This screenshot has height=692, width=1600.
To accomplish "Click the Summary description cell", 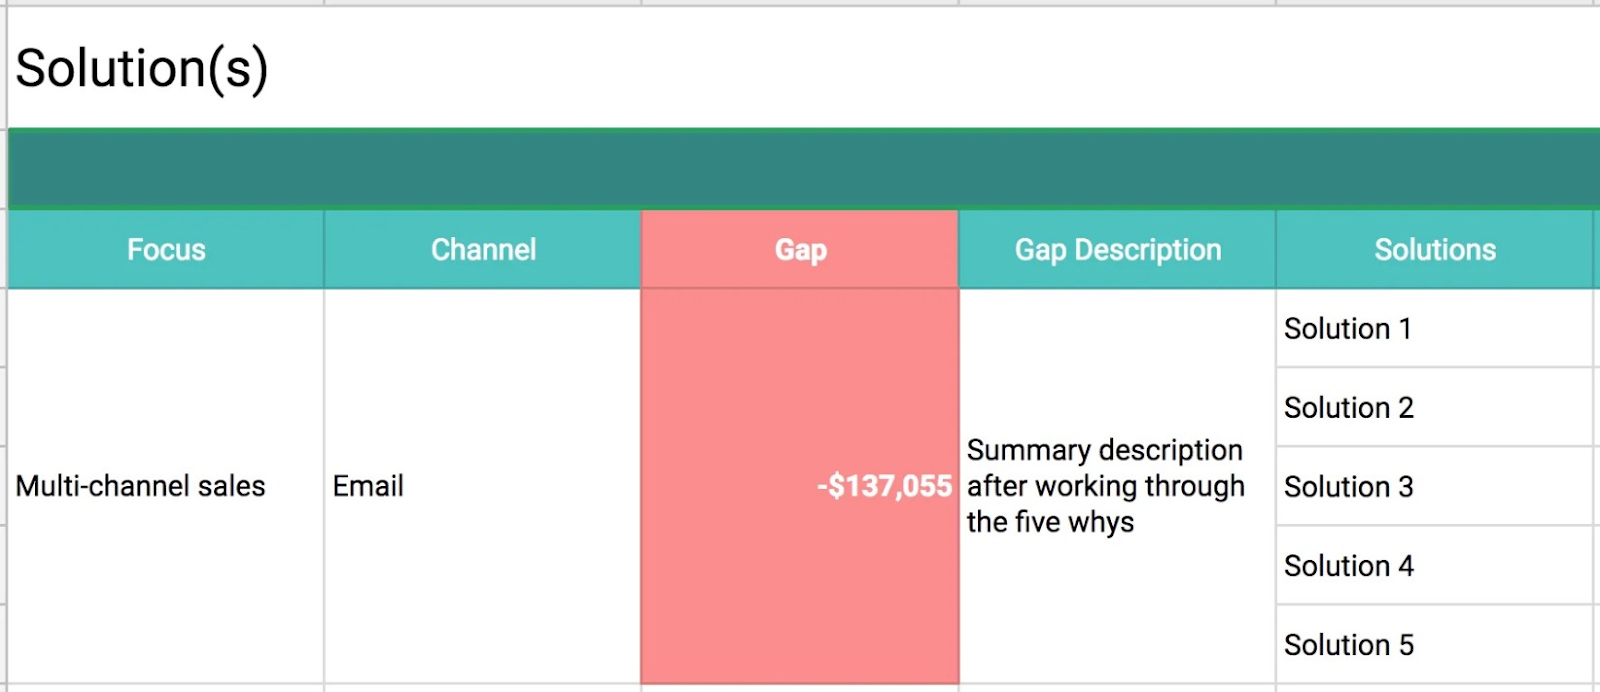I will click(x=1117, y=486).
